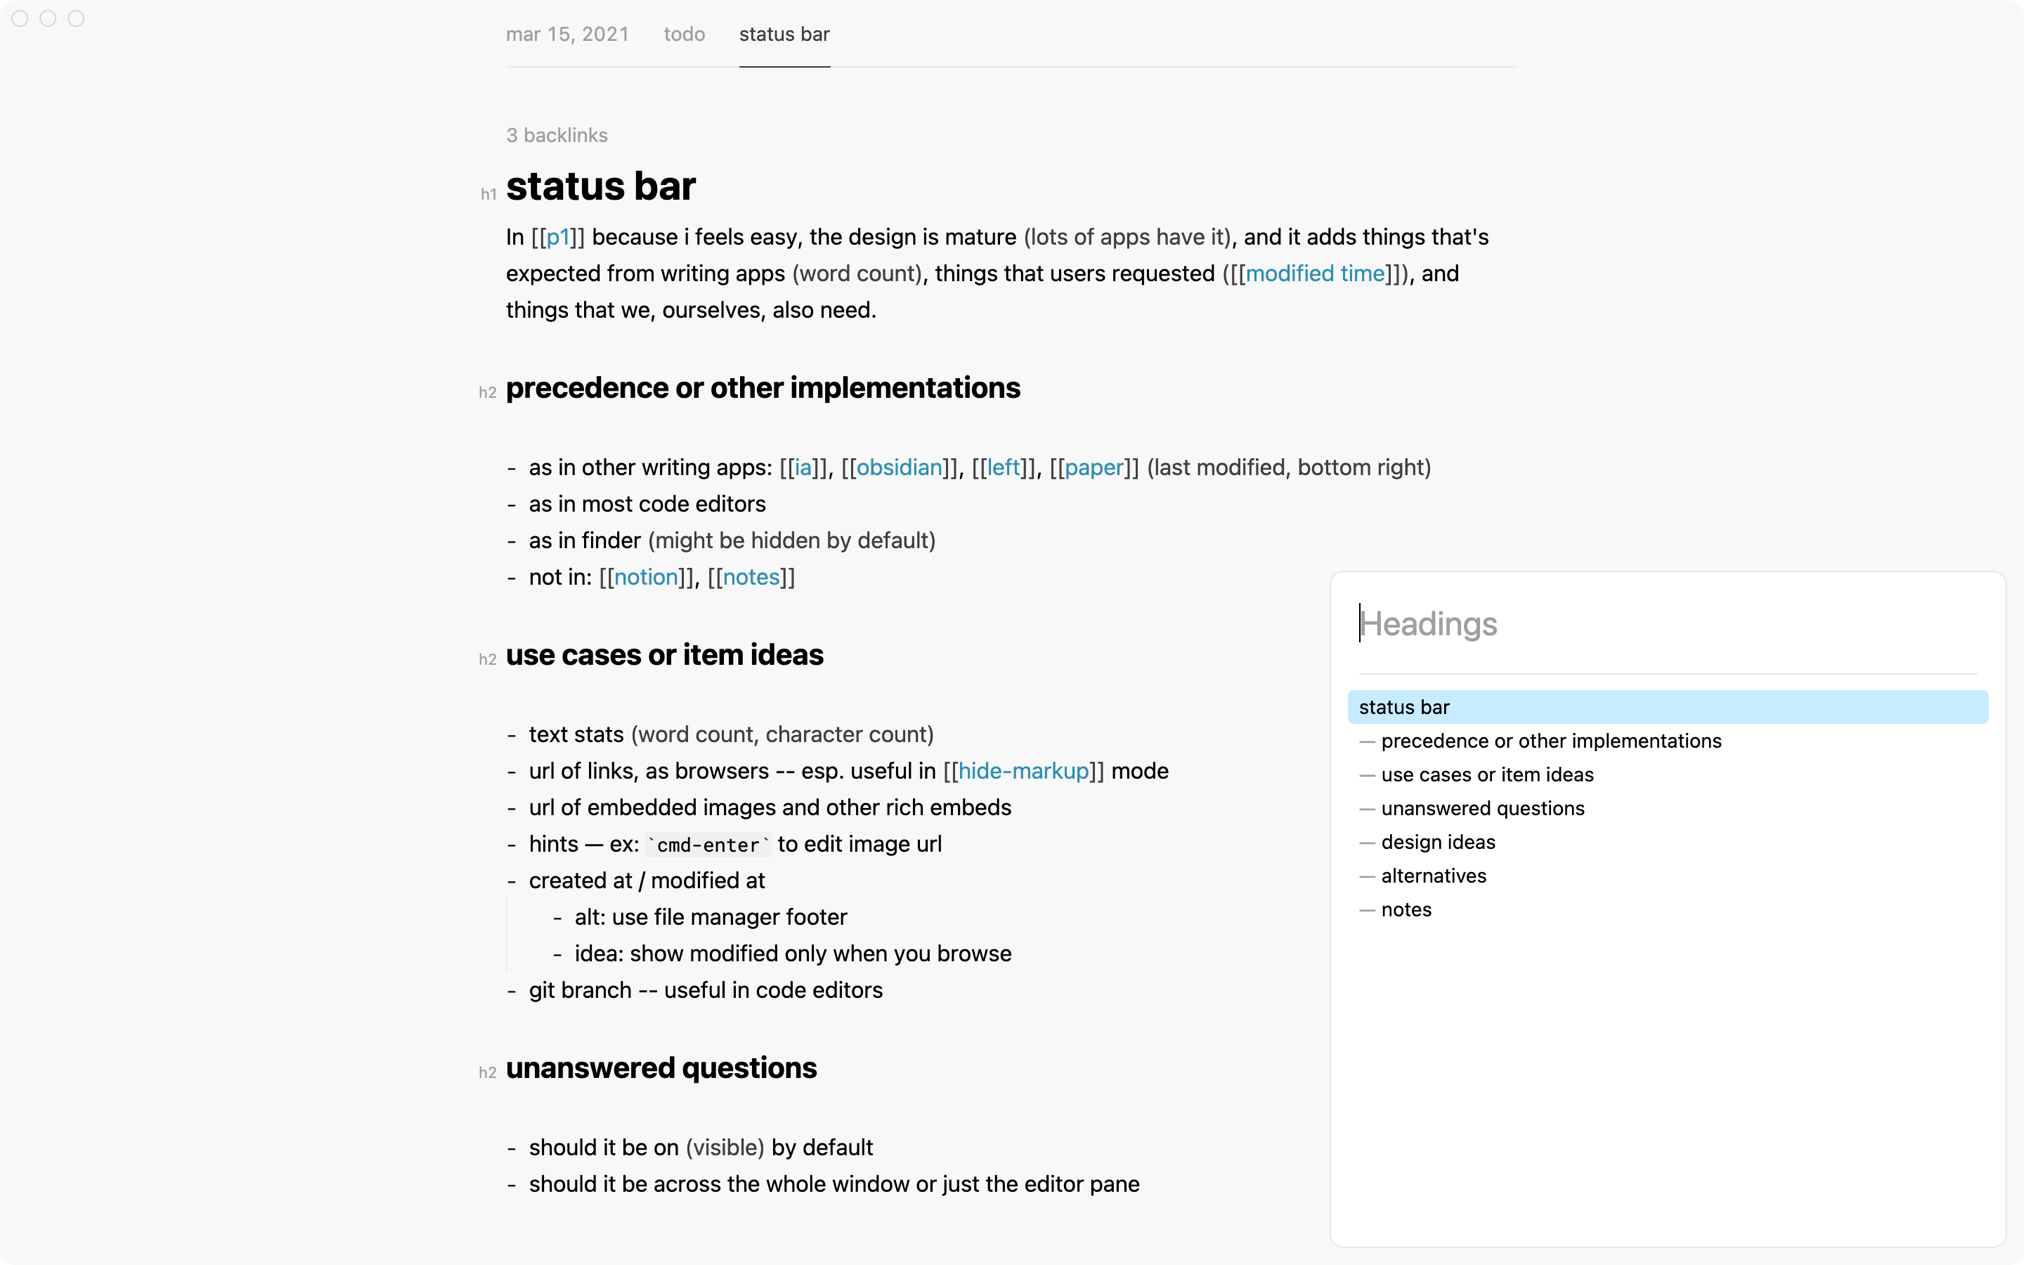2024x1265 pixels.
Task: Click the Headings search input field
Action: pos(1600,624)
